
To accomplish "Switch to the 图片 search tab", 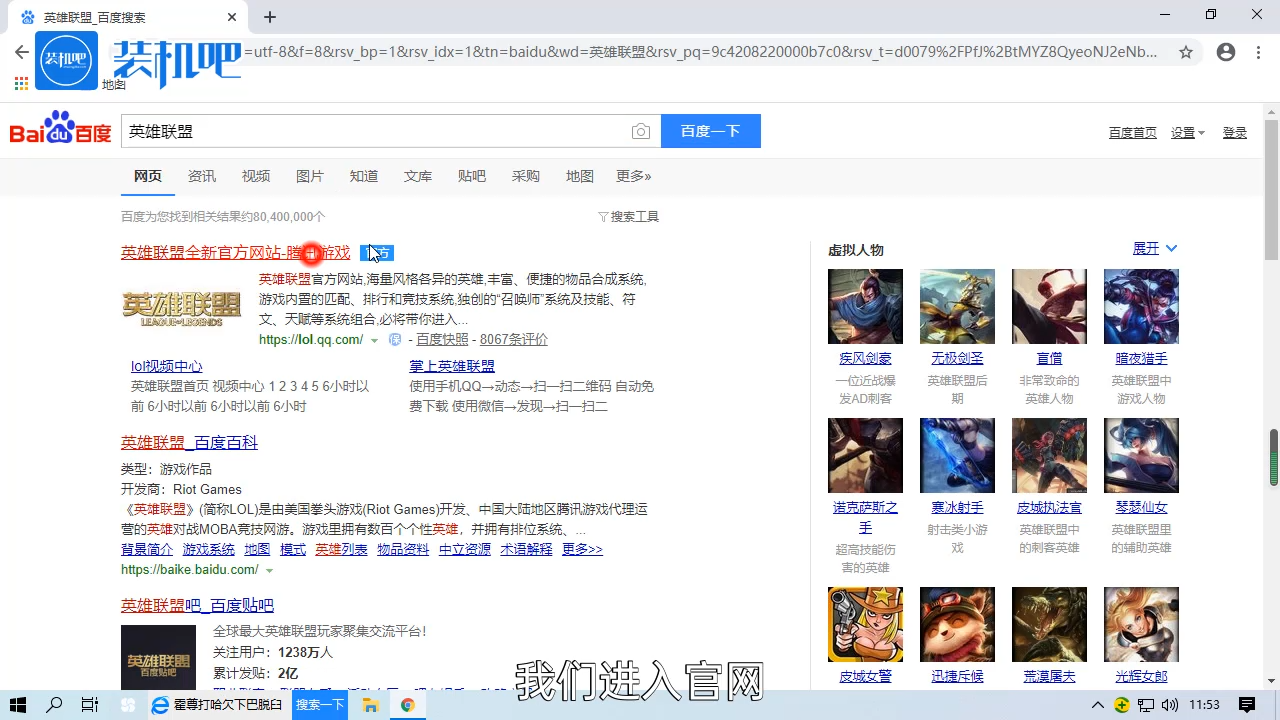I will pos(310,176).
